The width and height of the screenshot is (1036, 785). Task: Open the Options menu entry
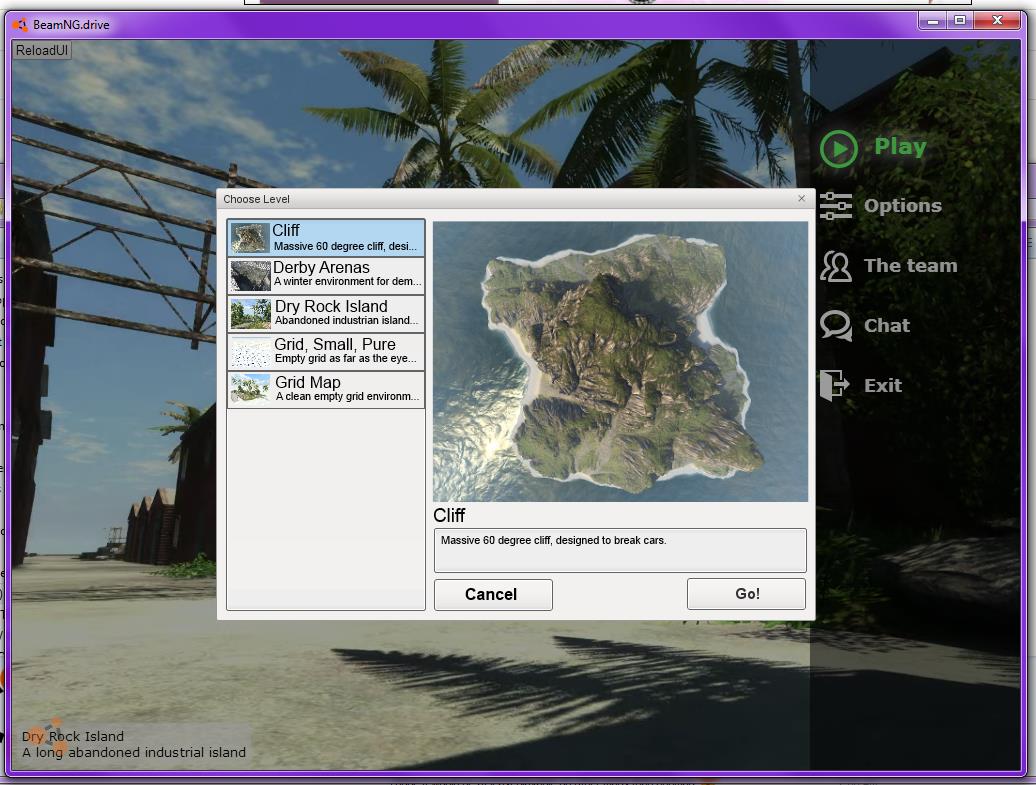[903, 206]
